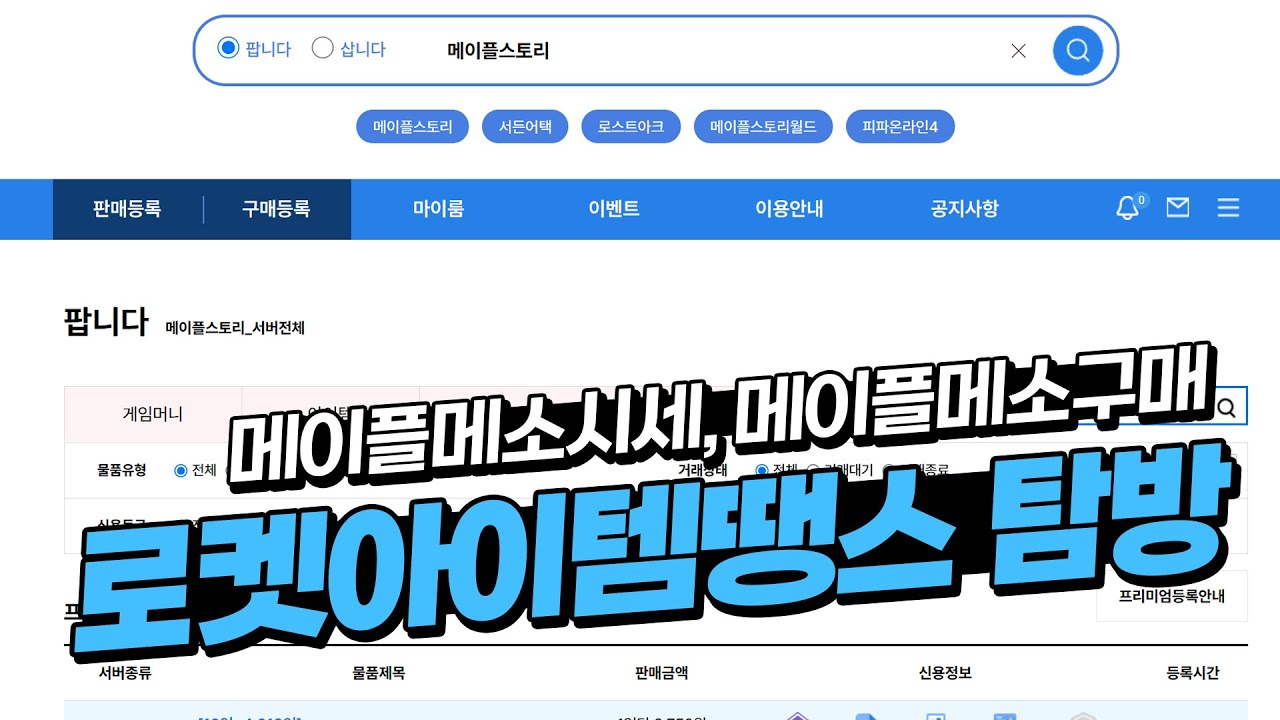This screenshot has height=720, width=1280.
Task: Choose the 서든어택 suggestion chip
Action: click(x=525, y=127)
